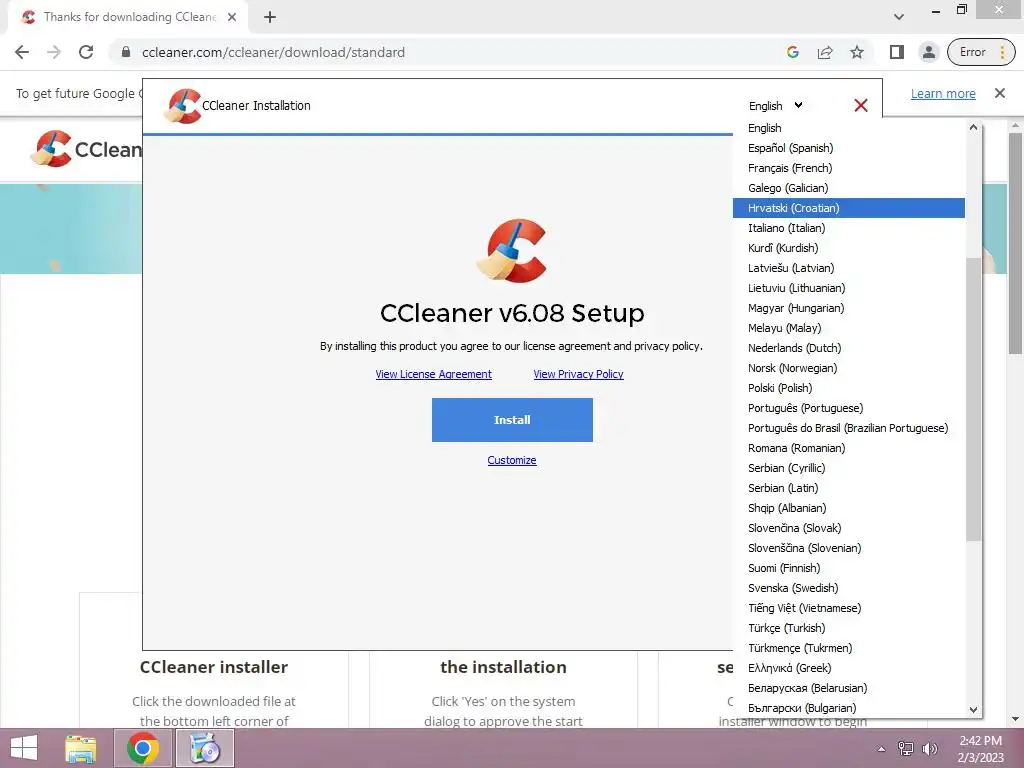Open Chrome profile avatar
Screen dimensions: 1024x768
(929, 52)
